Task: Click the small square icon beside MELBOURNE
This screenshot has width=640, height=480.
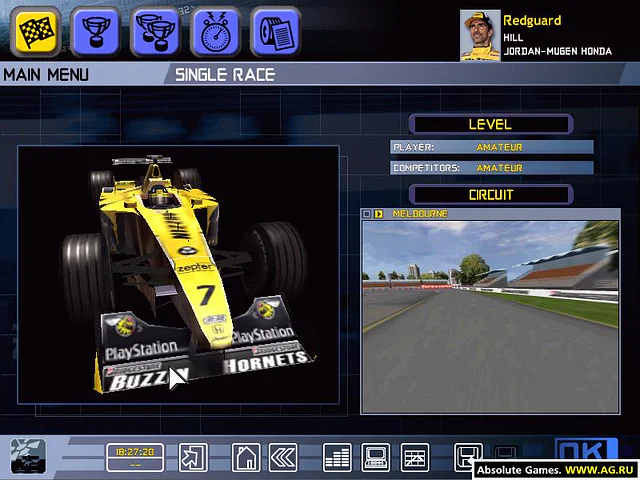Action: pos(367,214)
